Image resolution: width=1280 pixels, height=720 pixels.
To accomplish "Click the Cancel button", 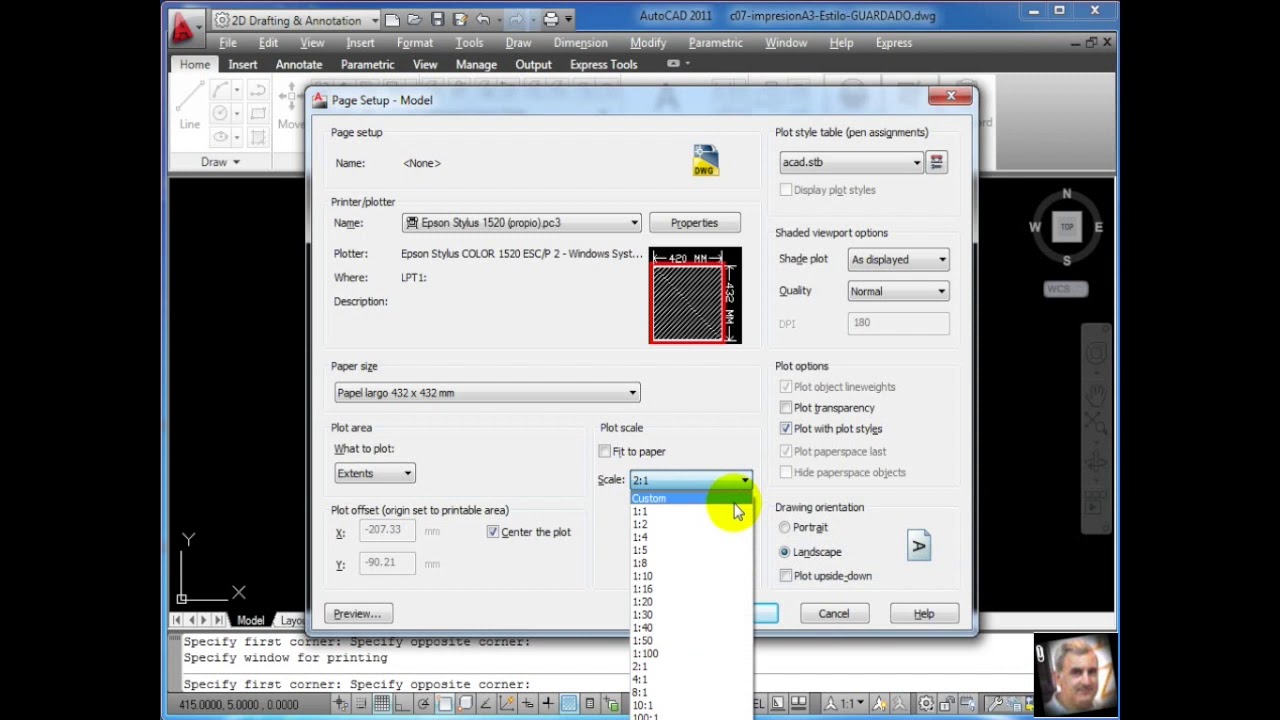I will (834, 614).
